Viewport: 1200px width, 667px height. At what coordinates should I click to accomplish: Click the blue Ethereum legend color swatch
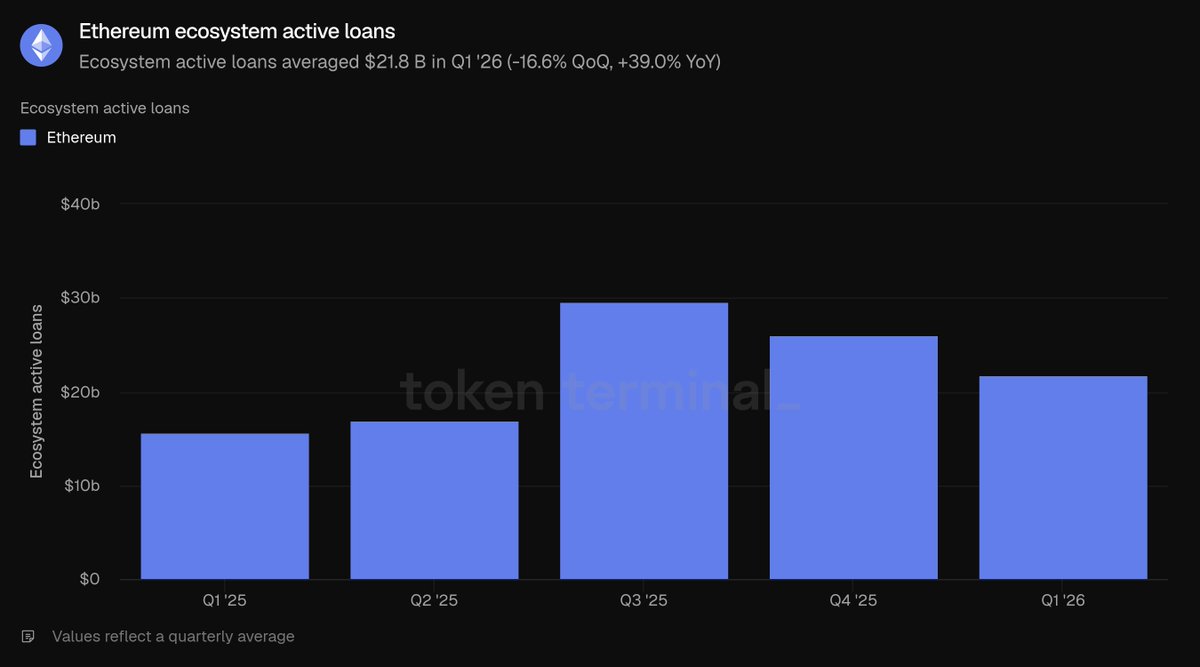click(x=28, y=138)
